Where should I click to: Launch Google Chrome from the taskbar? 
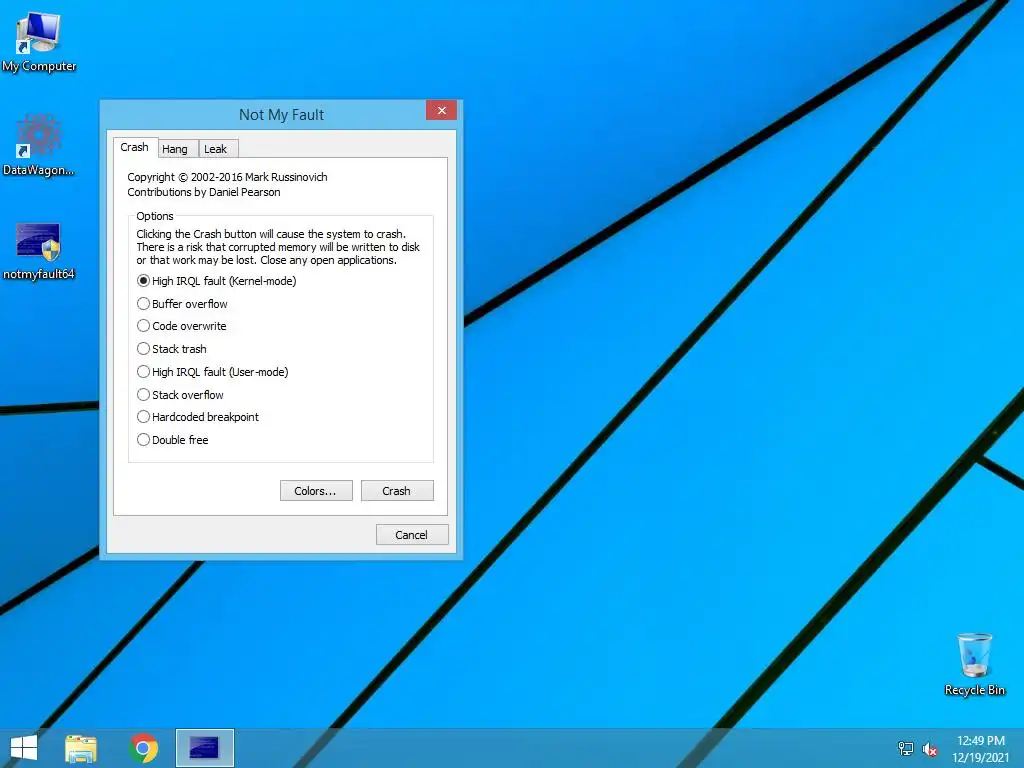(x=144, y=748)
